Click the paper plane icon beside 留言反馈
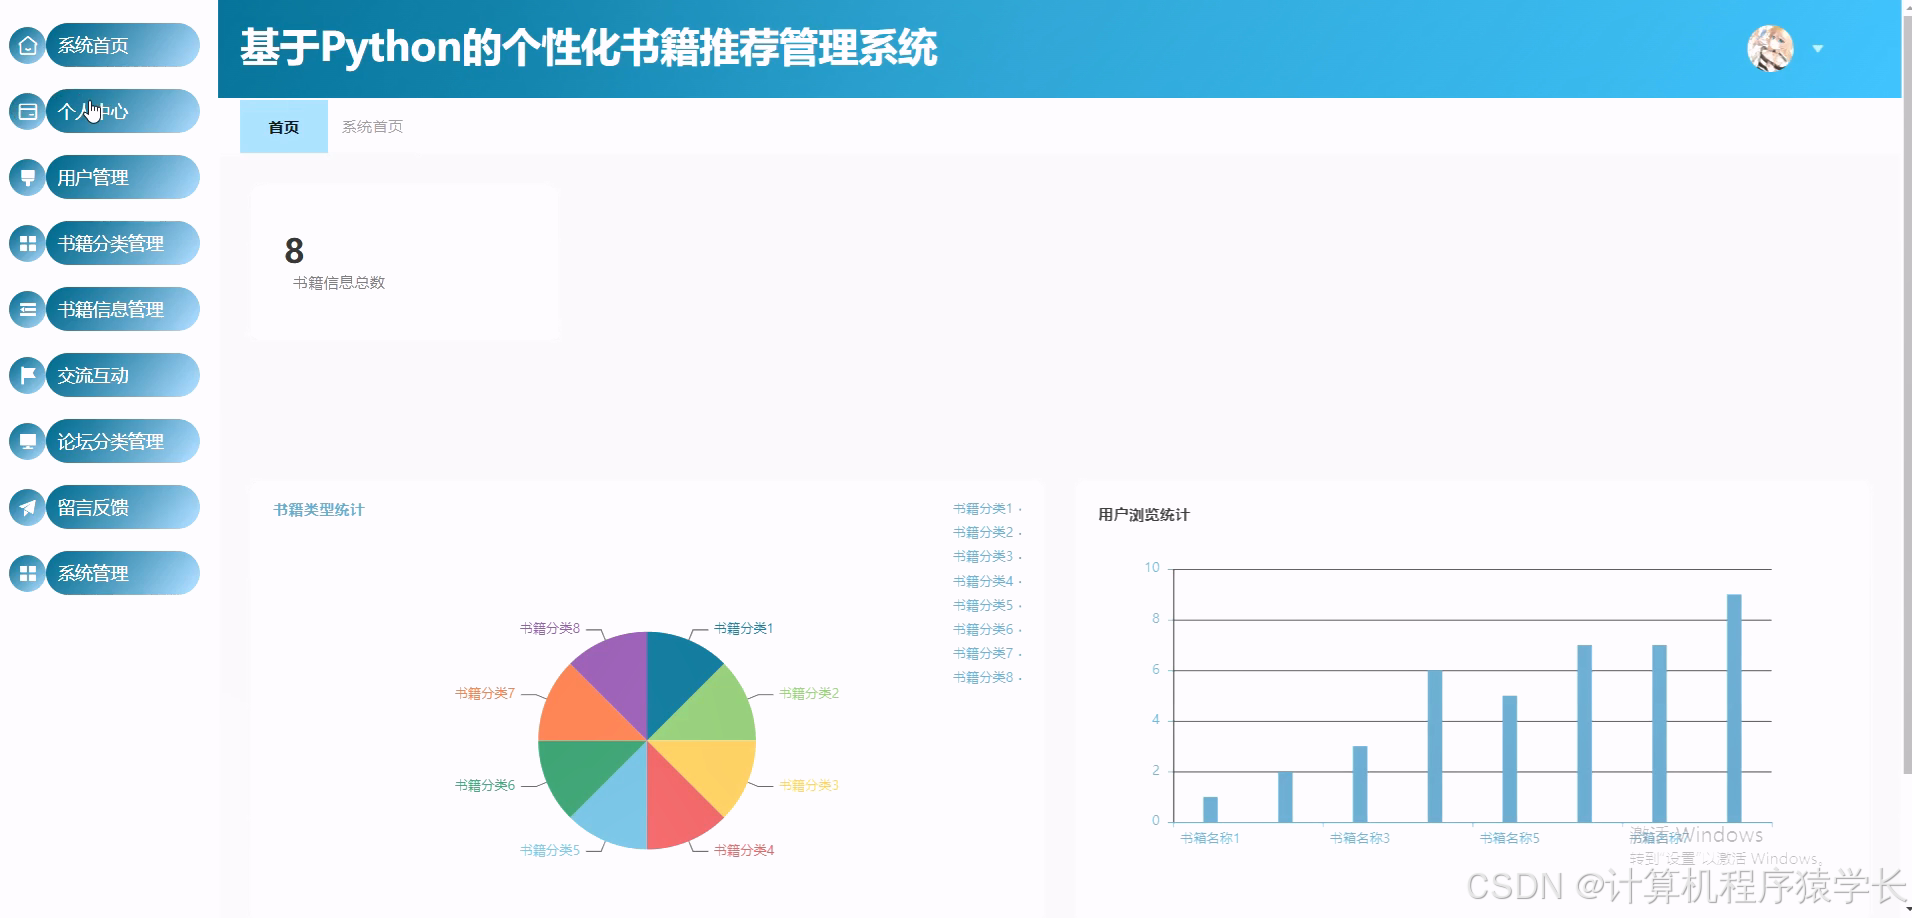1912x918 pixels. (x=27, y=507)
